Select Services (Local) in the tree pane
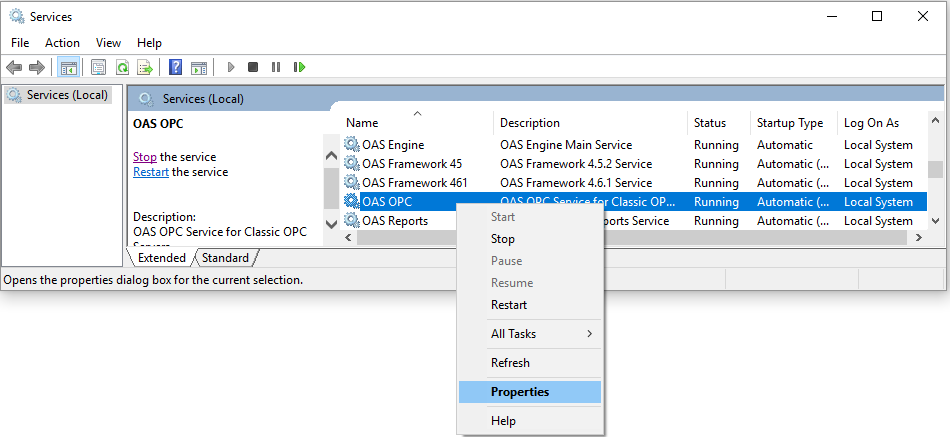The image size is (950, 437). coord(58,95)
